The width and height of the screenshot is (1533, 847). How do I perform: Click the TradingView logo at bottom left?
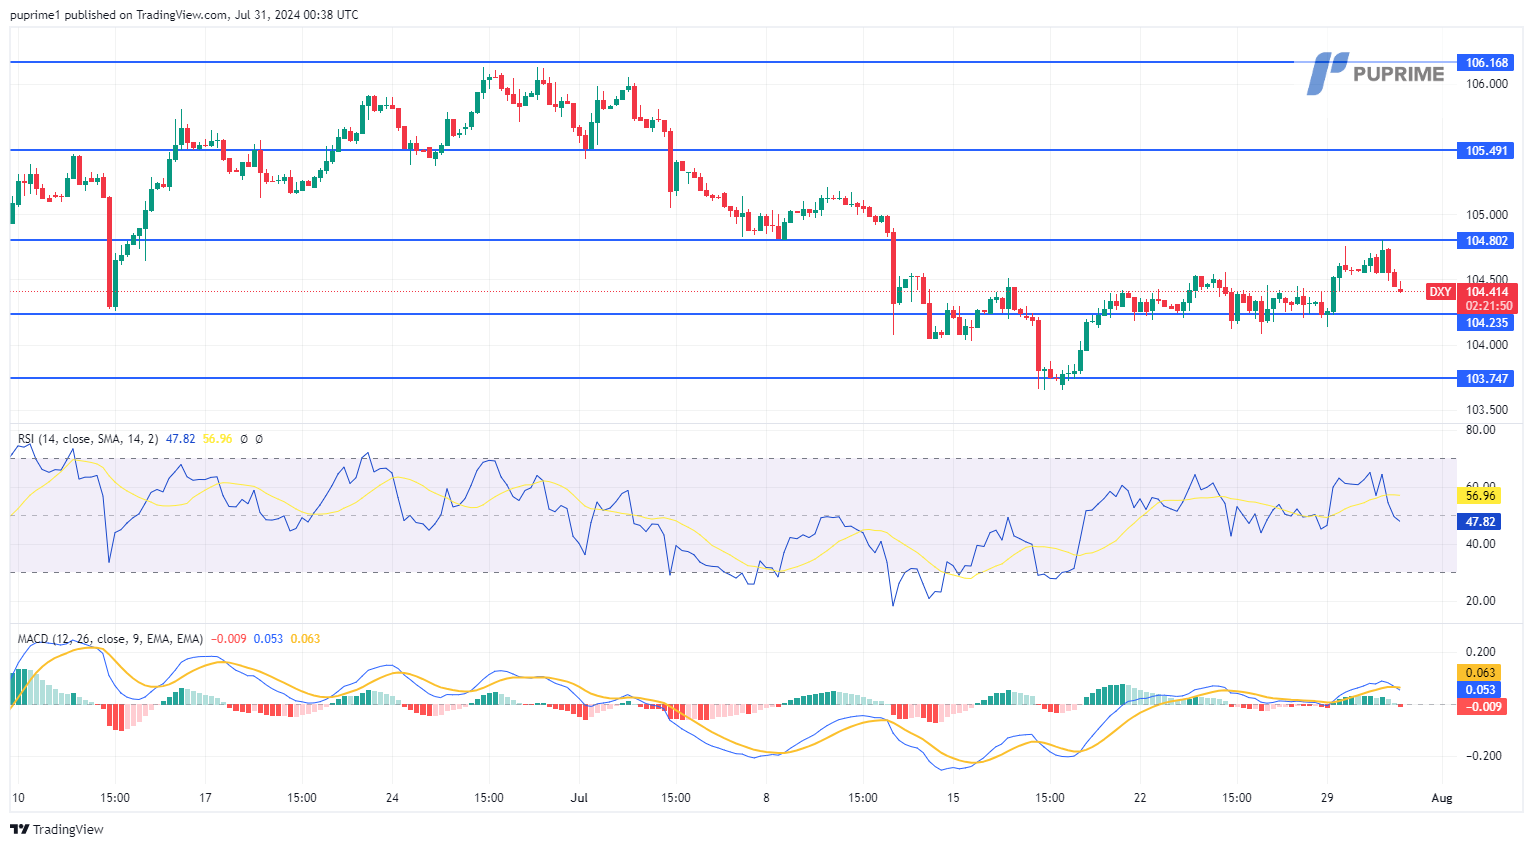tap(57, 829)
